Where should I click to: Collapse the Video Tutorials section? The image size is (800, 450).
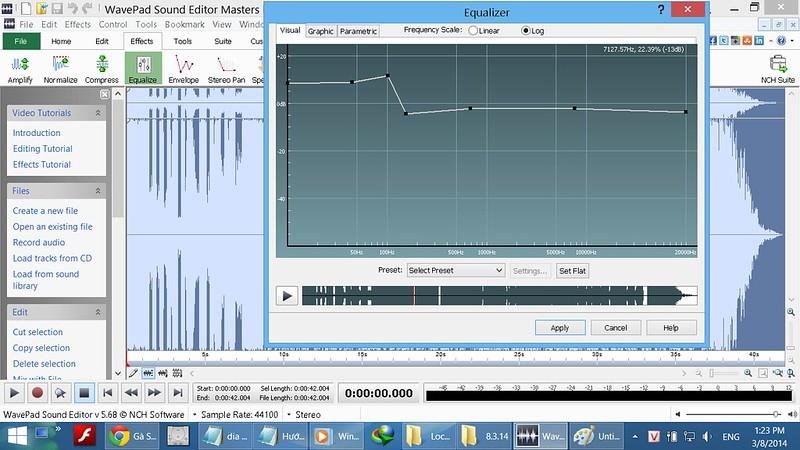click(98, 113)
